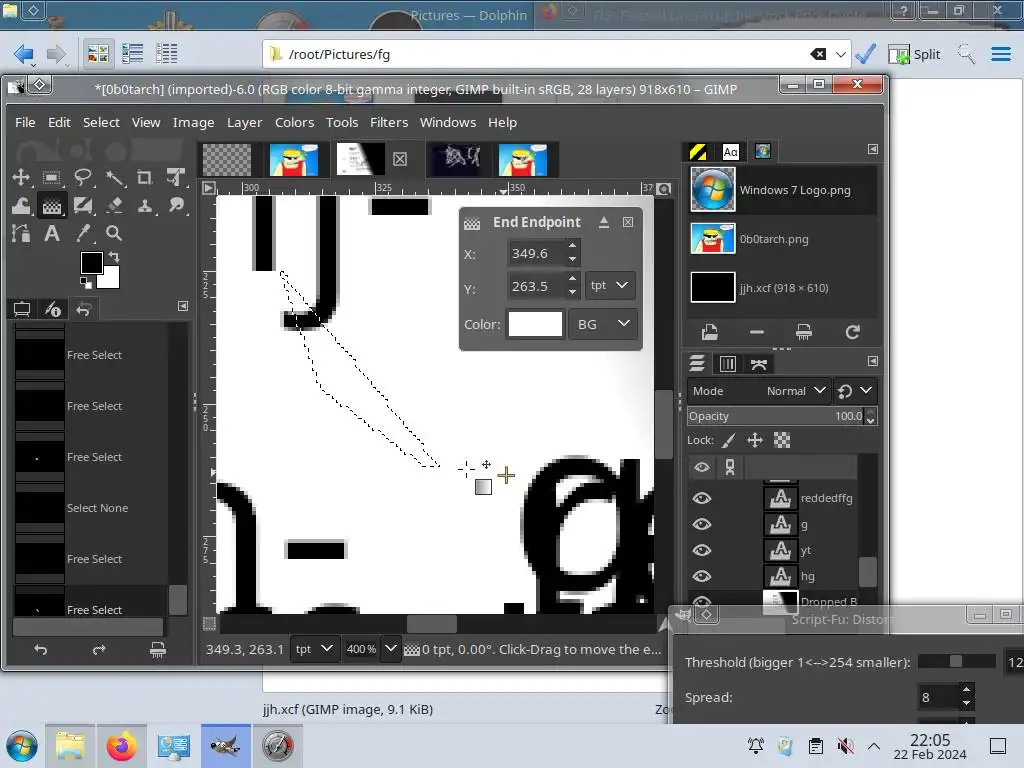Image resolution: width=1024 pixels, height=768 pixels.
Task: Select the Free Select lasso tool
Action: [x=83, y=178]
